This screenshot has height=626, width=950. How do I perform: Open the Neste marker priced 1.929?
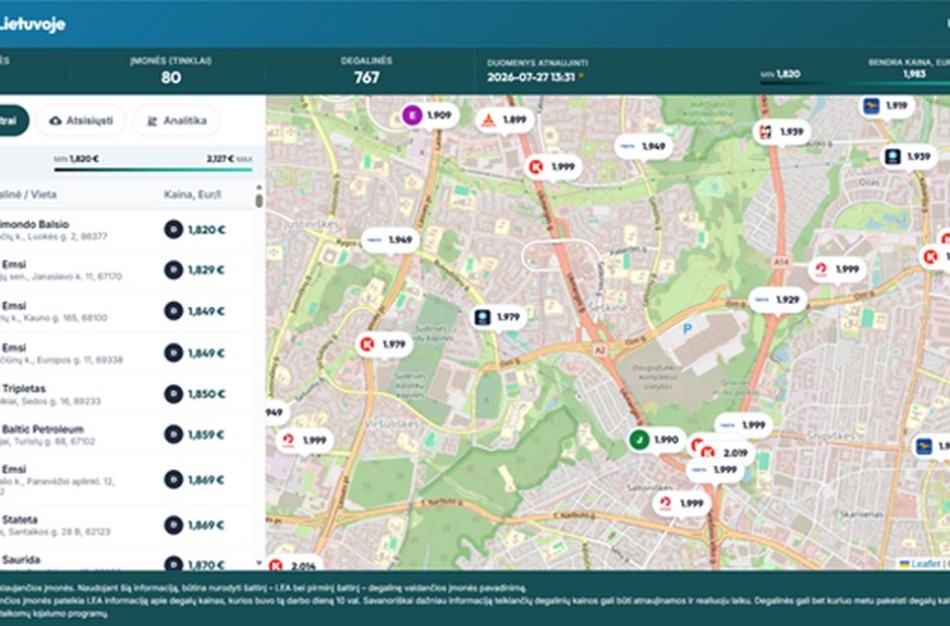(x=778, y=300)
